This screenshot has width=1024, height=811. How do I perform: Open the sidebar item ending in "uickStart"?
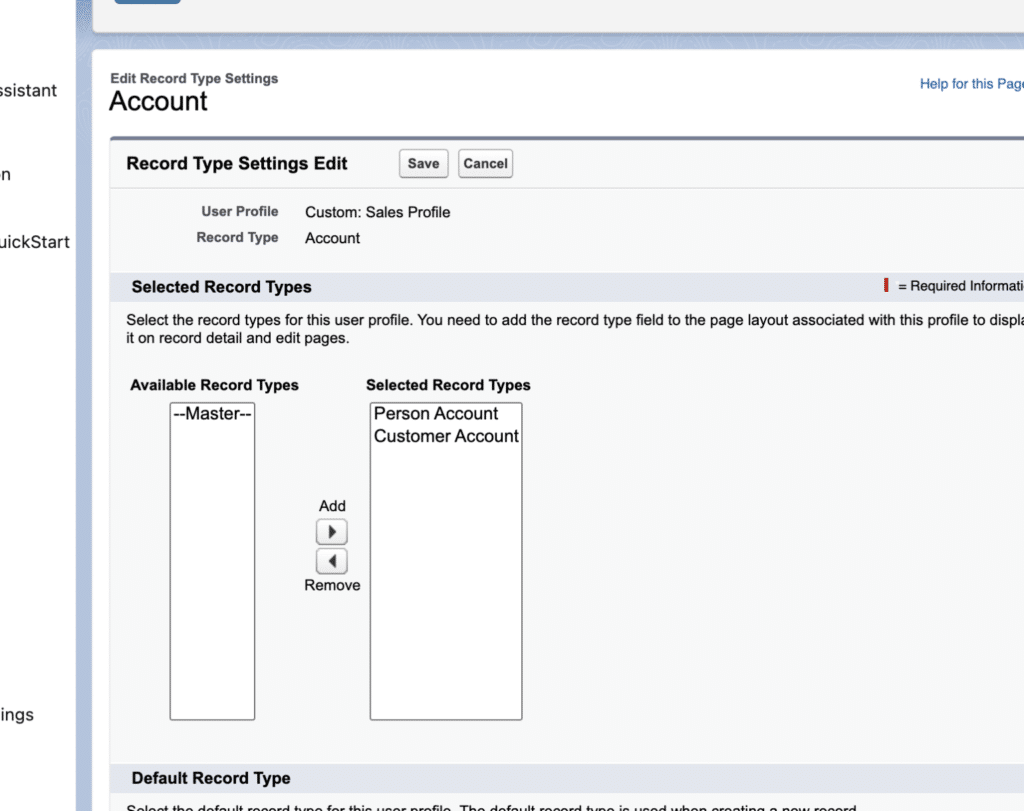tap(34, 242)
